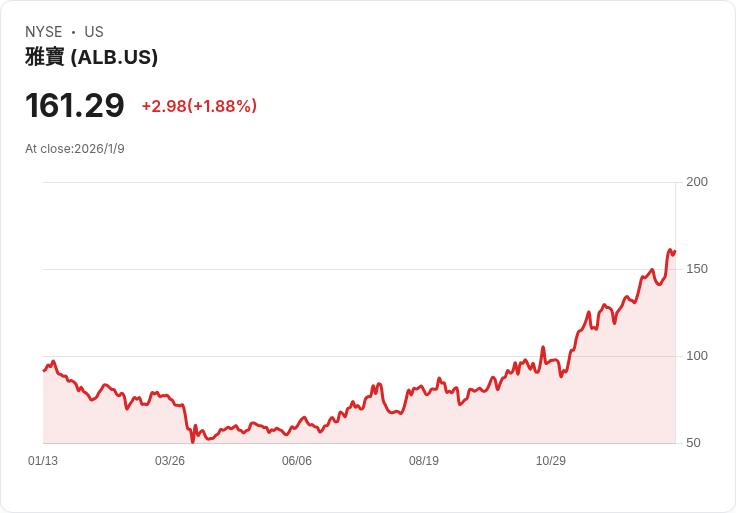Image resolution: width=736 pixels, height=513 pixels.
Task: Click the price line's lowest dip
Action: click(x=193, y=441)
